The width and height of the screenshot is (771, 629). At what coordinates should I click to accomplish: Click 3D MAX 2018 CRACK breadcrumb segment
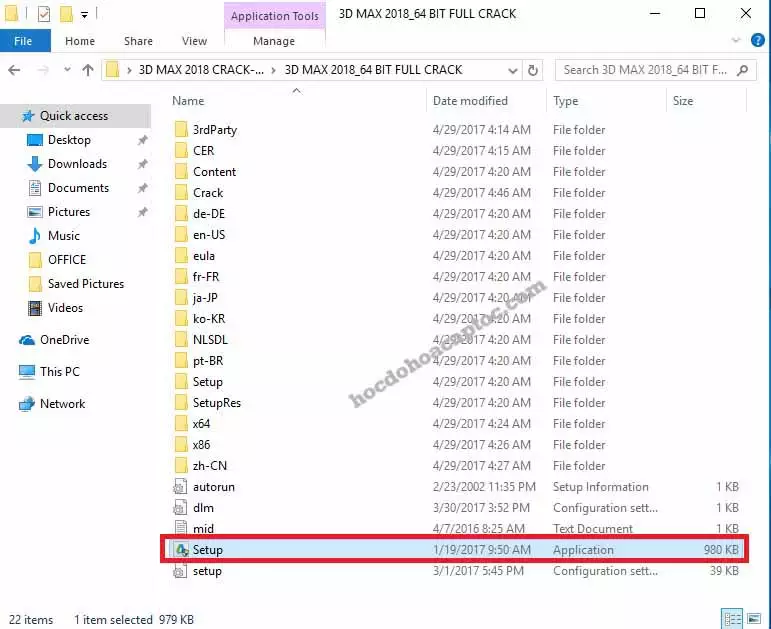click(201, 70)
